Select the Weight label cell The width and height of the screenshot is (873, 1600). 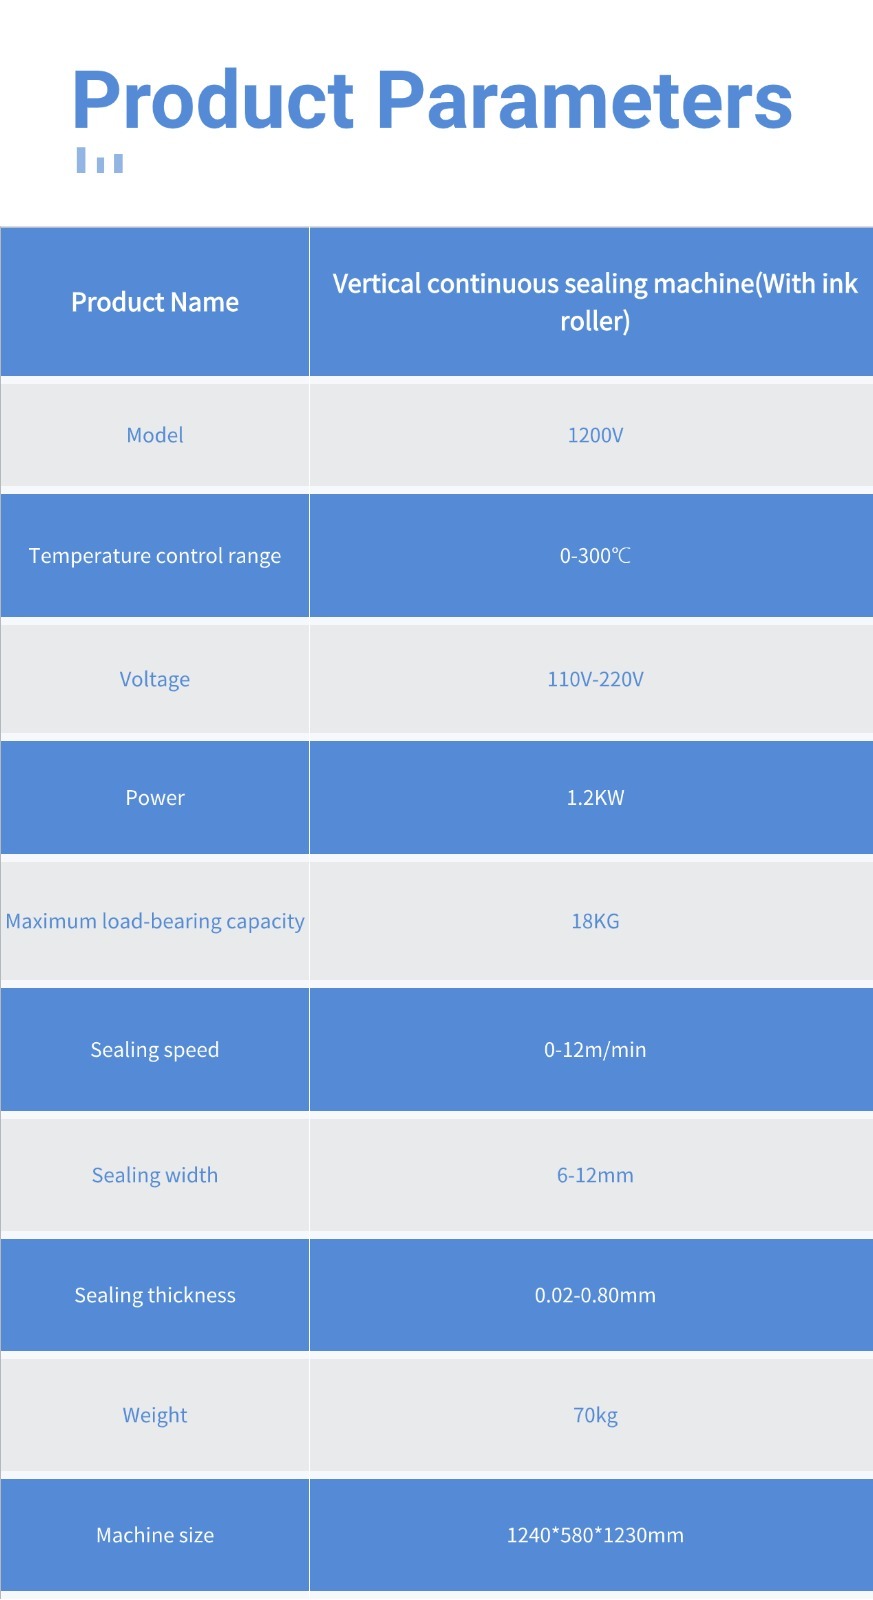(x=155, y=1415)
